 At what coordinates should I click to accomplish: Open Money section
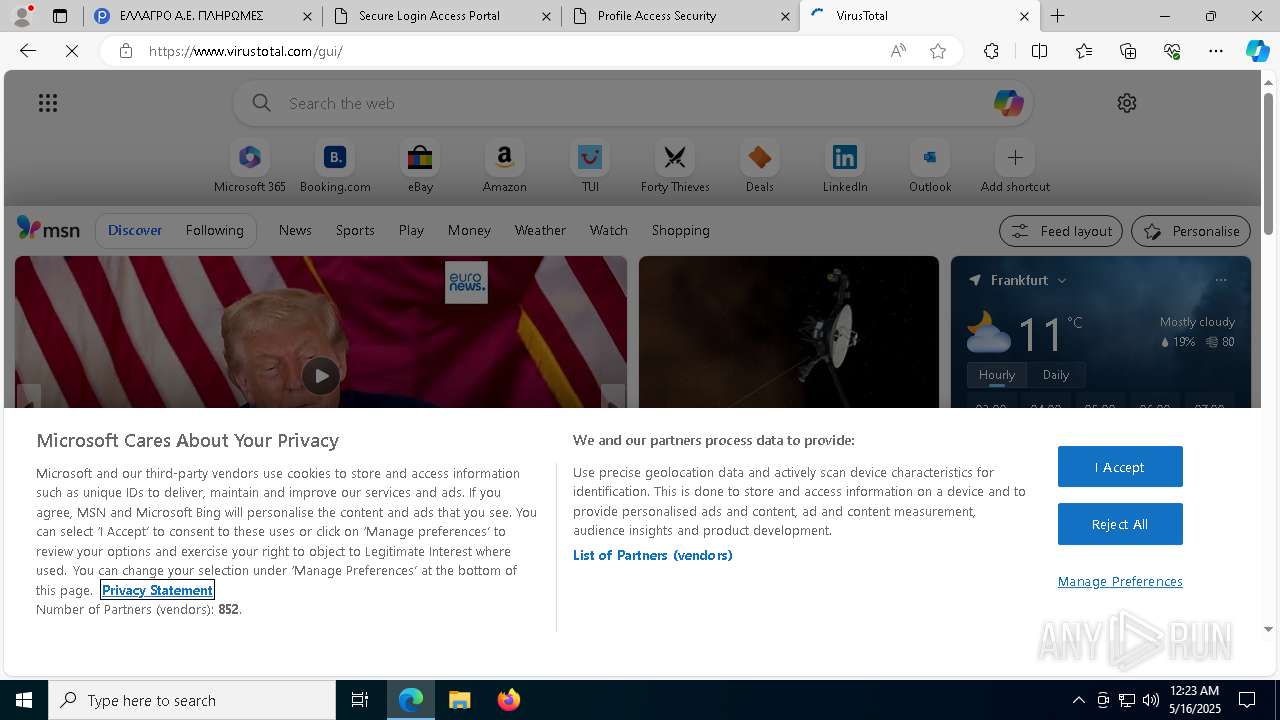coord(469,230)
